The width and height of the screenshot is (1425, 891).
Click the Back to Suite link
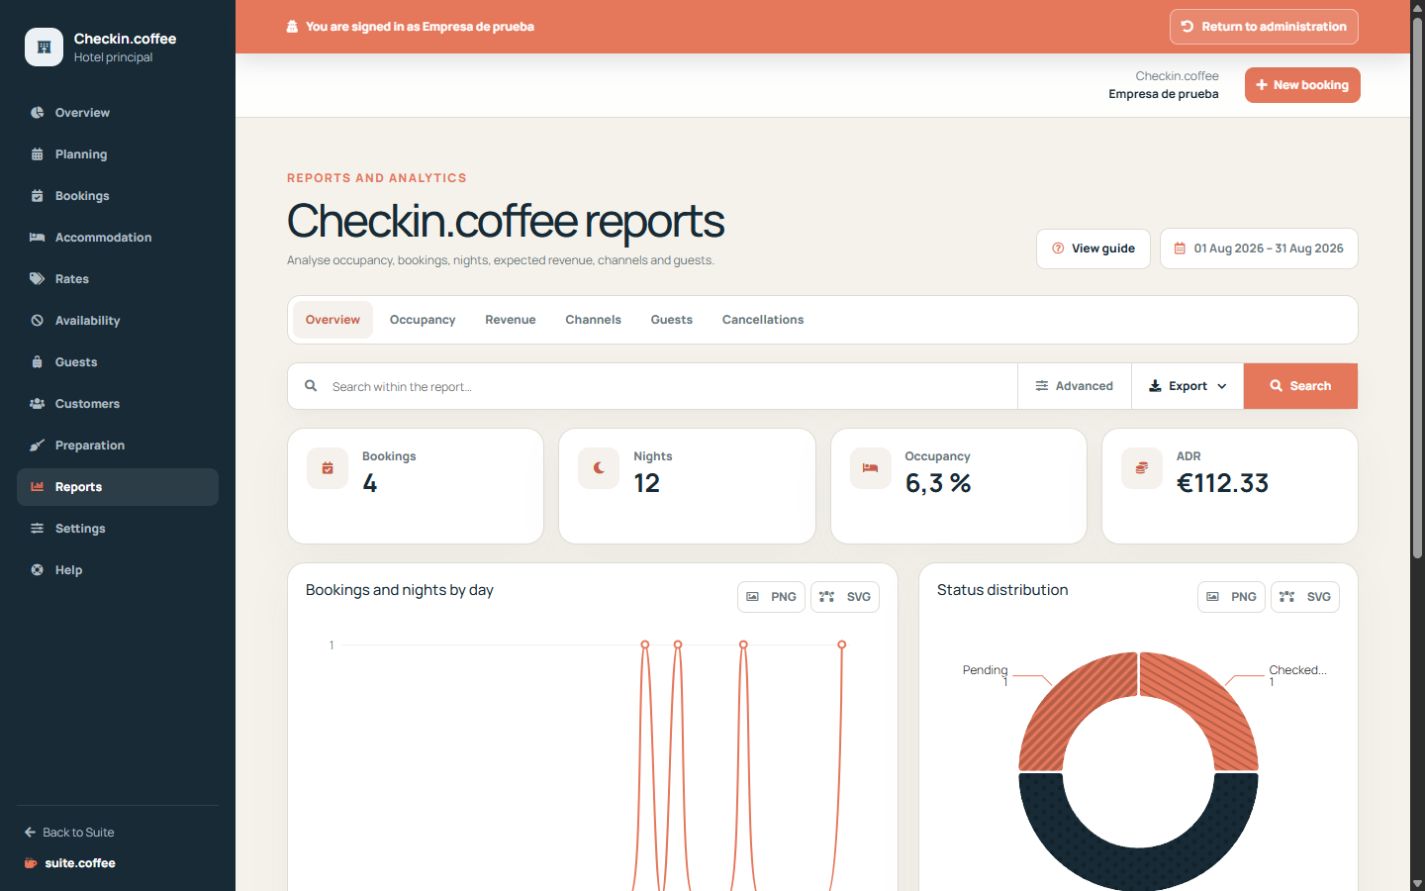coord(69,832)
